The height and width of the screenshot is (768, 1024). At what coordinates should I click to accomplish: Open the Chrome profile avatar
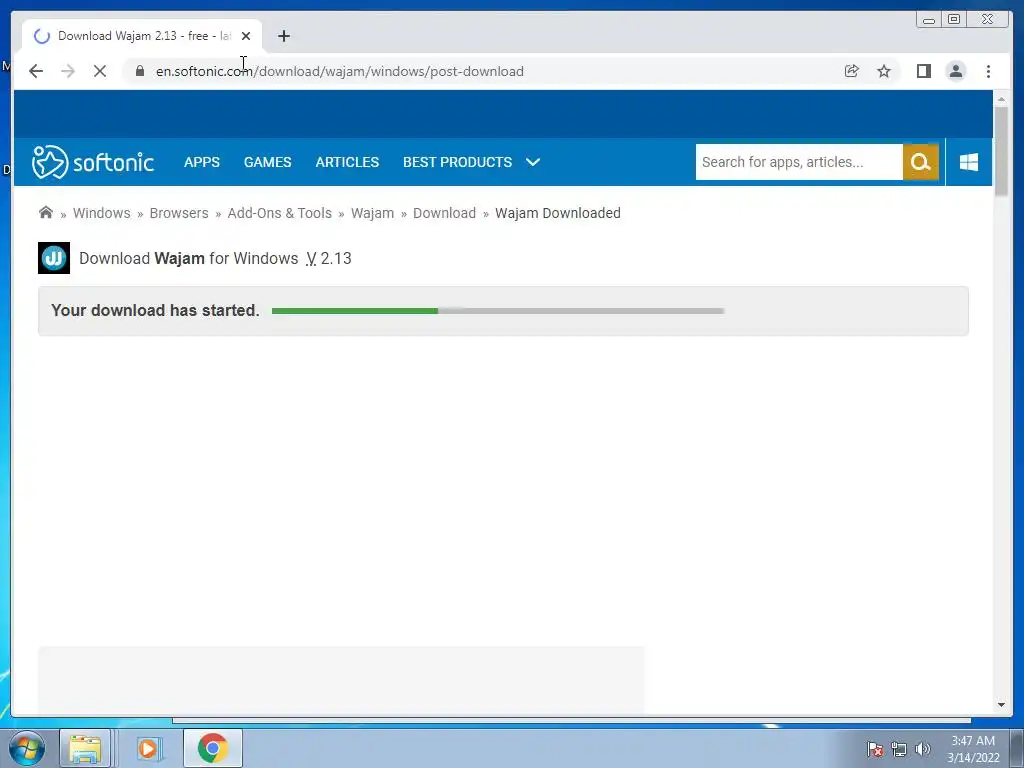click(x=955, y=71)
